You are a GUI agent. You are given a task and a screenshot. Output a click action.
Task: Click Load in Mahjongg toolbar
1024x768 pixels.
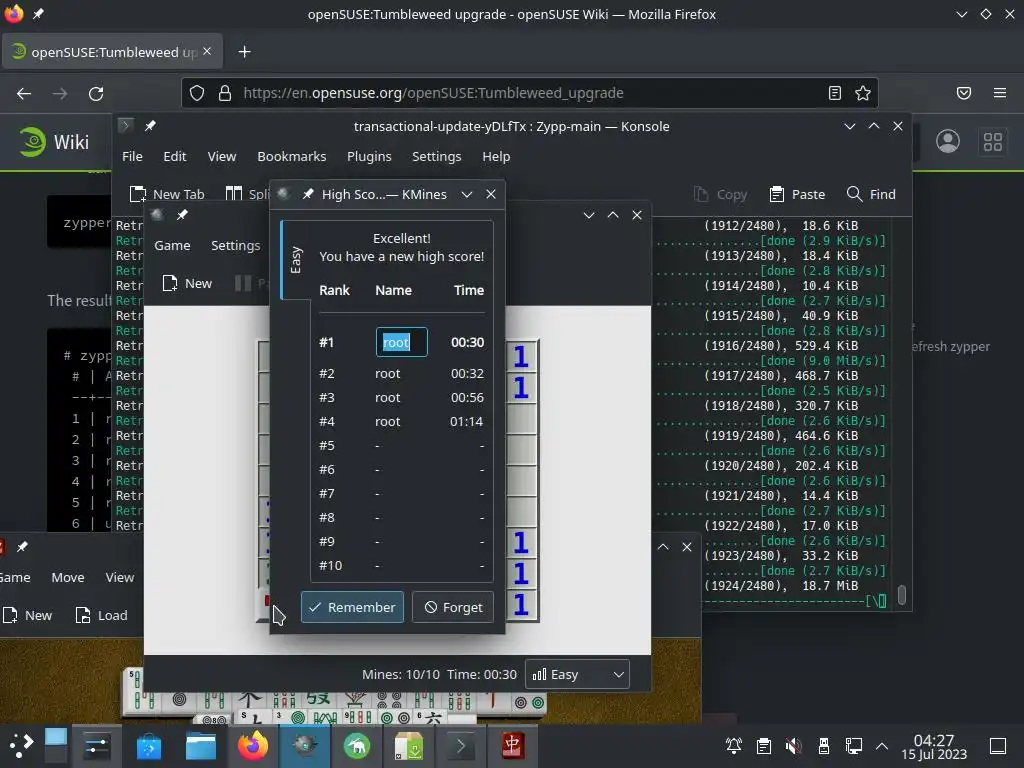click(x=101, y=615)
